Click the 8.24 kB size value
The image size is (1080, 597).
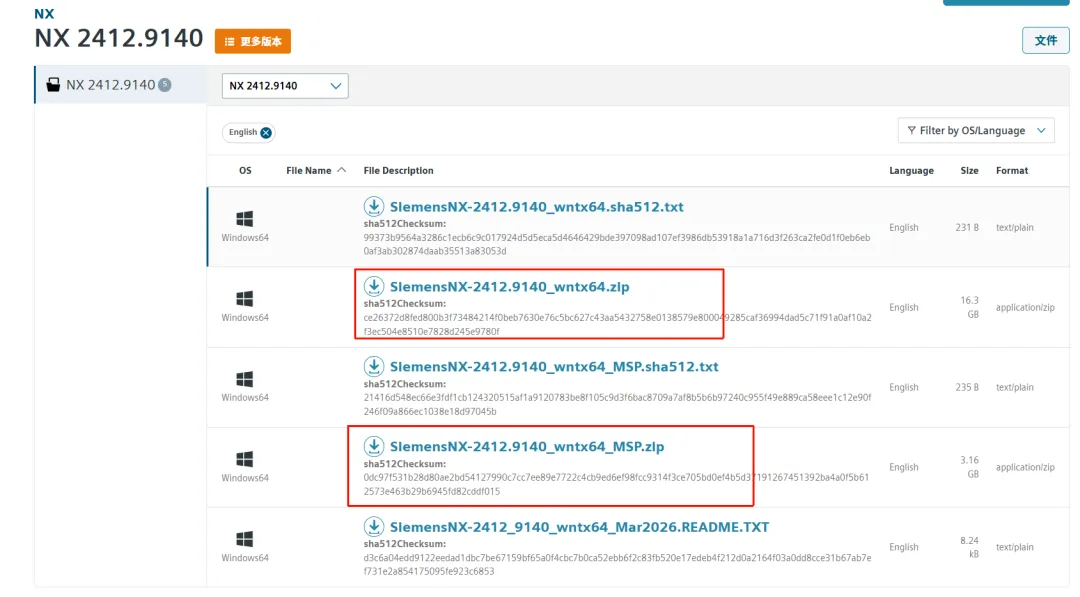[969, 547]
